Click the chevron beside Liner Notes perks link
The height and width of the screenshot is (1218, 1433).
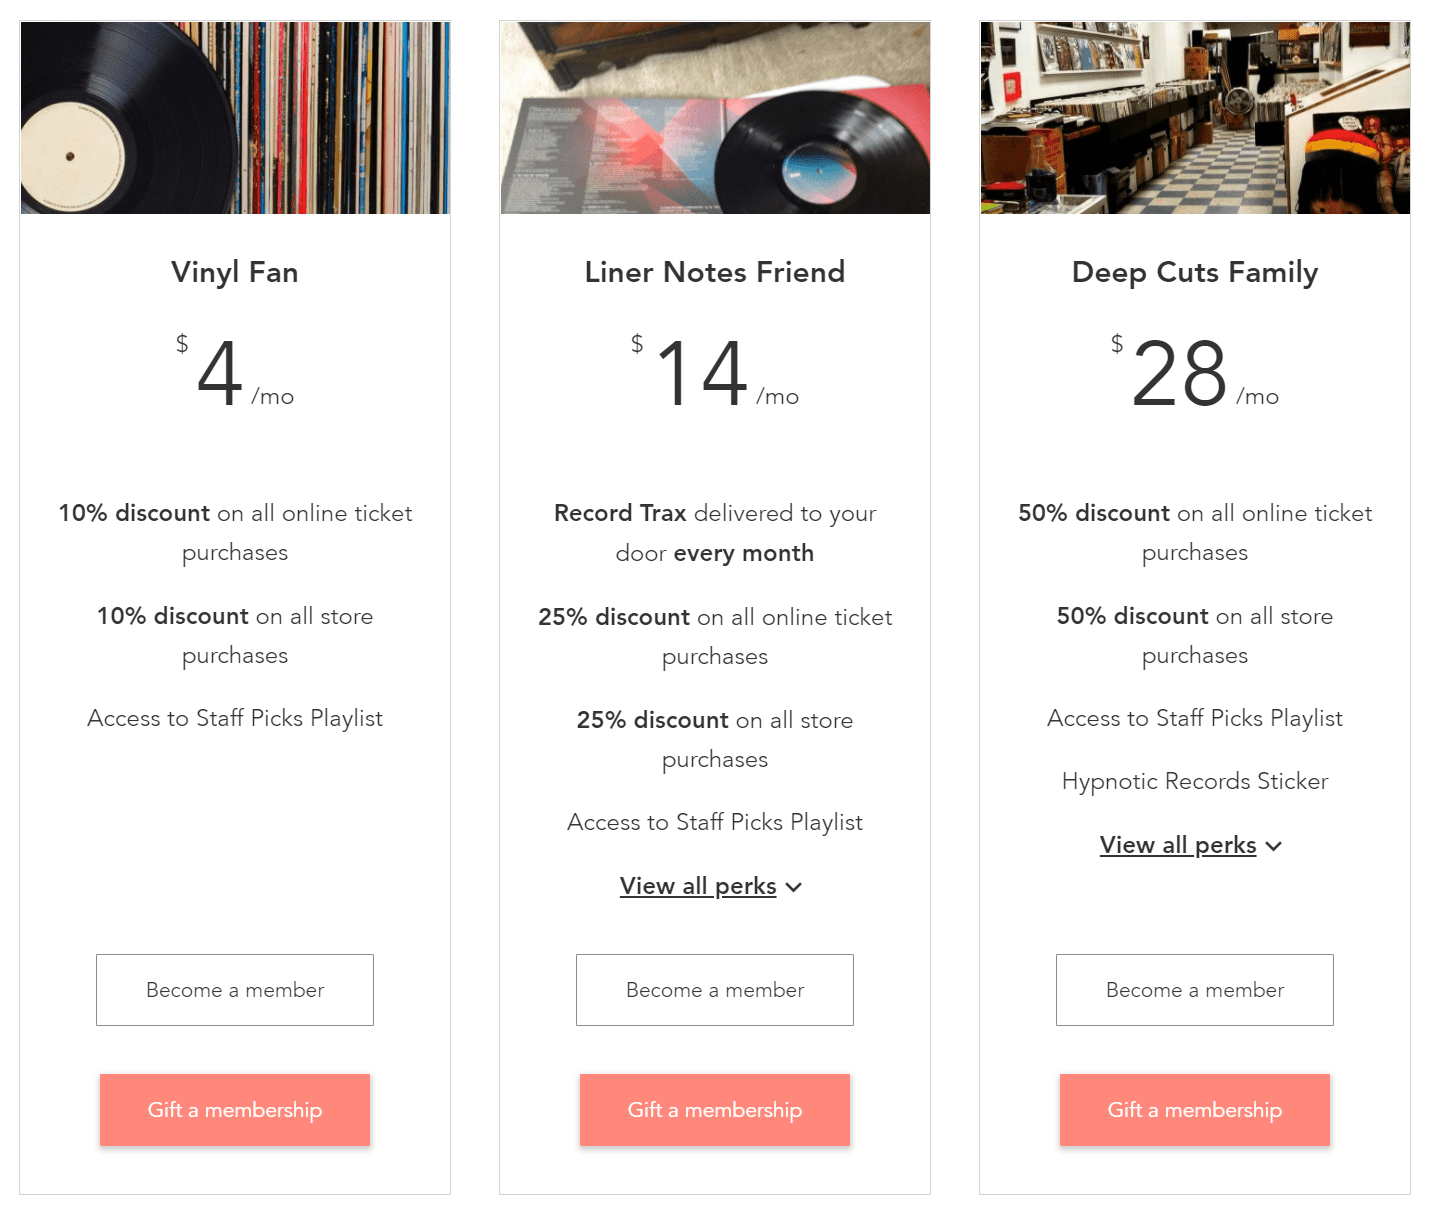click(794, 887)
